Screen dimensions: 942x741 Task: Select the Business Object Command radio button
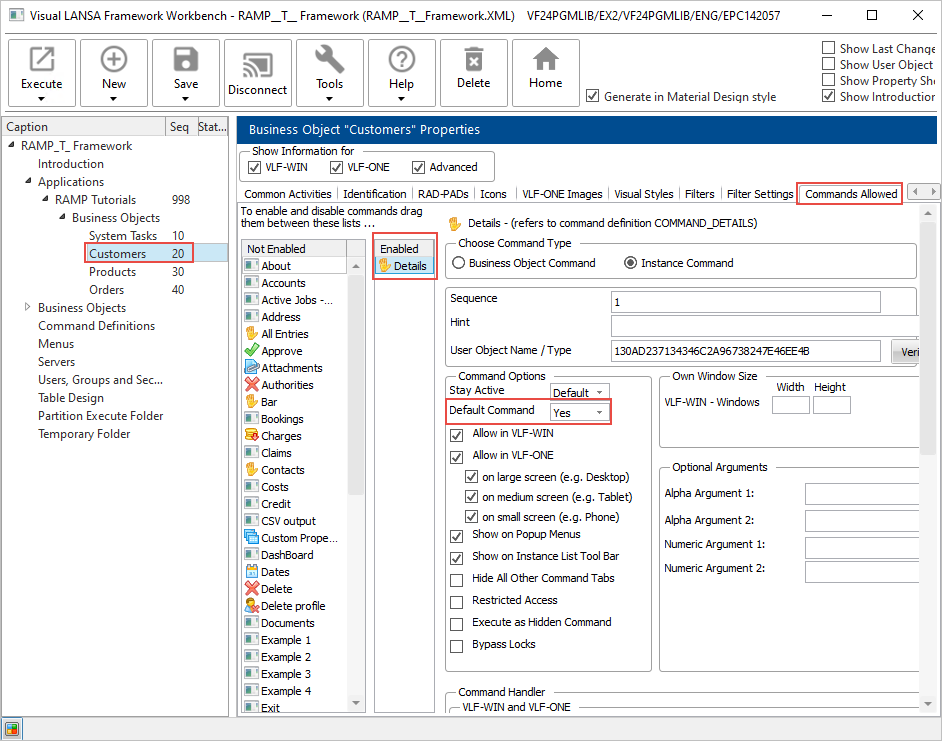click(x=460, y=263)
